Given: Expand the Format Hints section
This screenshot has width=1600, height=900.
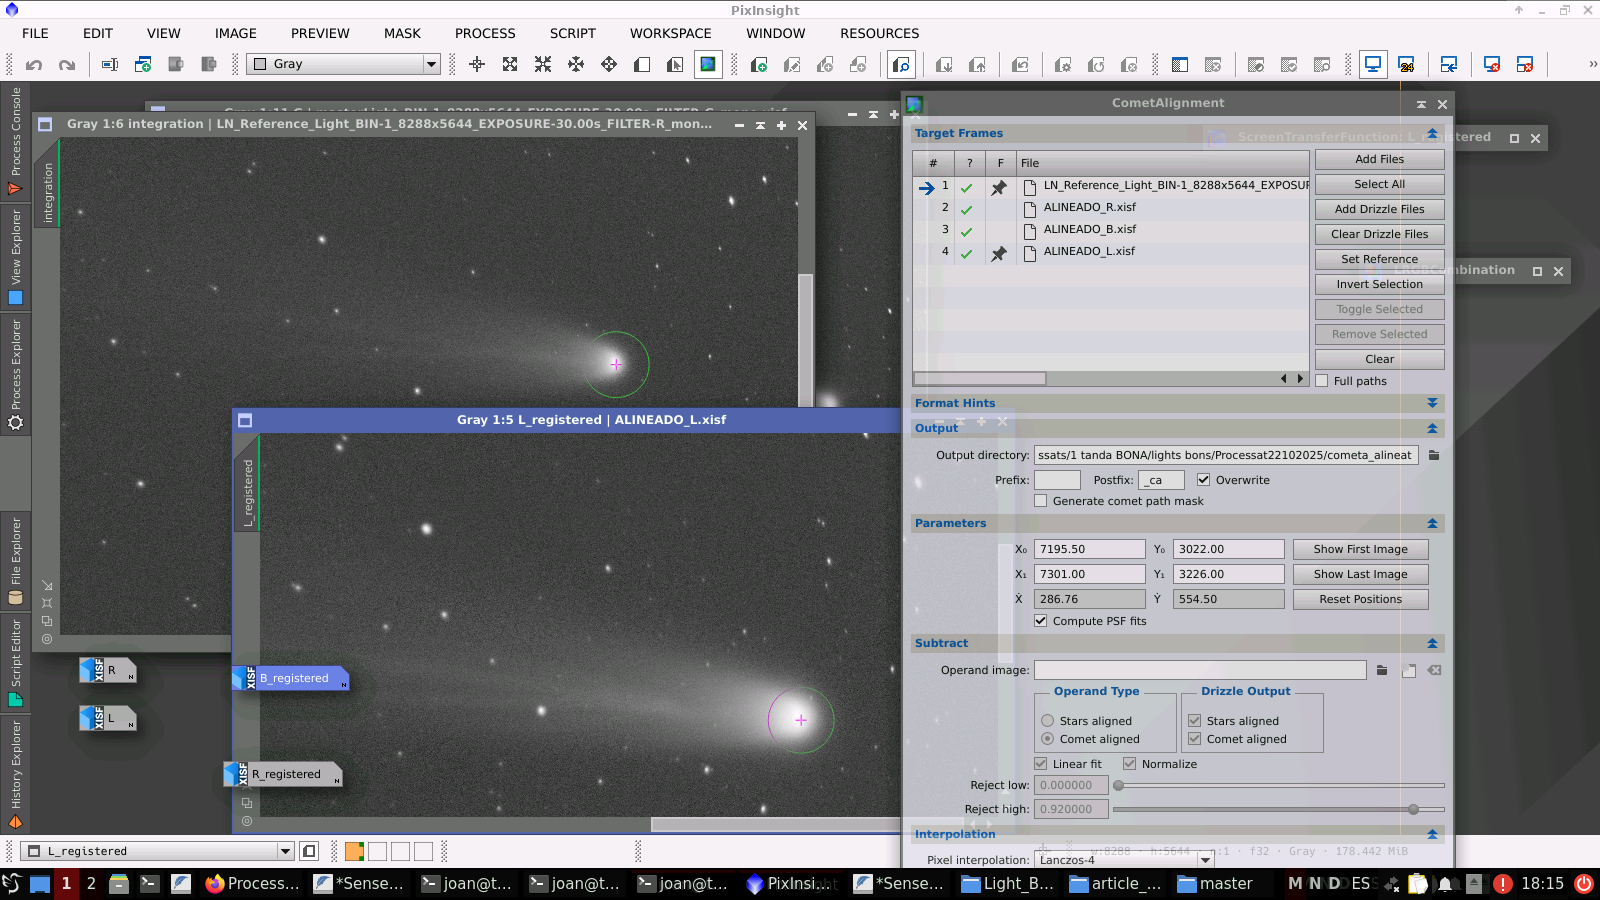Looking at the screenshot, I should (1432, 403).
